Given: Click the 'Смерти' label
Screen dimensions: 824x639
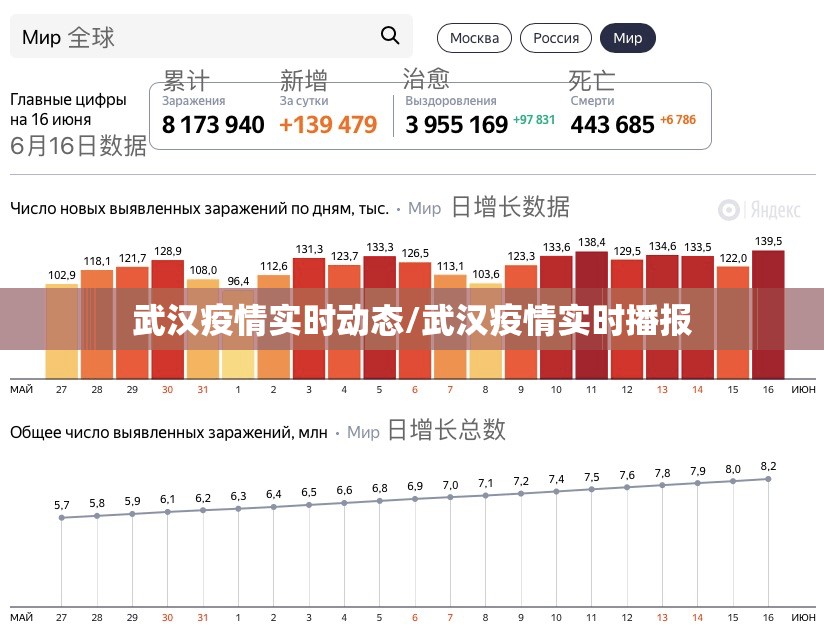Looking at the screenshot, I should 592,101.
